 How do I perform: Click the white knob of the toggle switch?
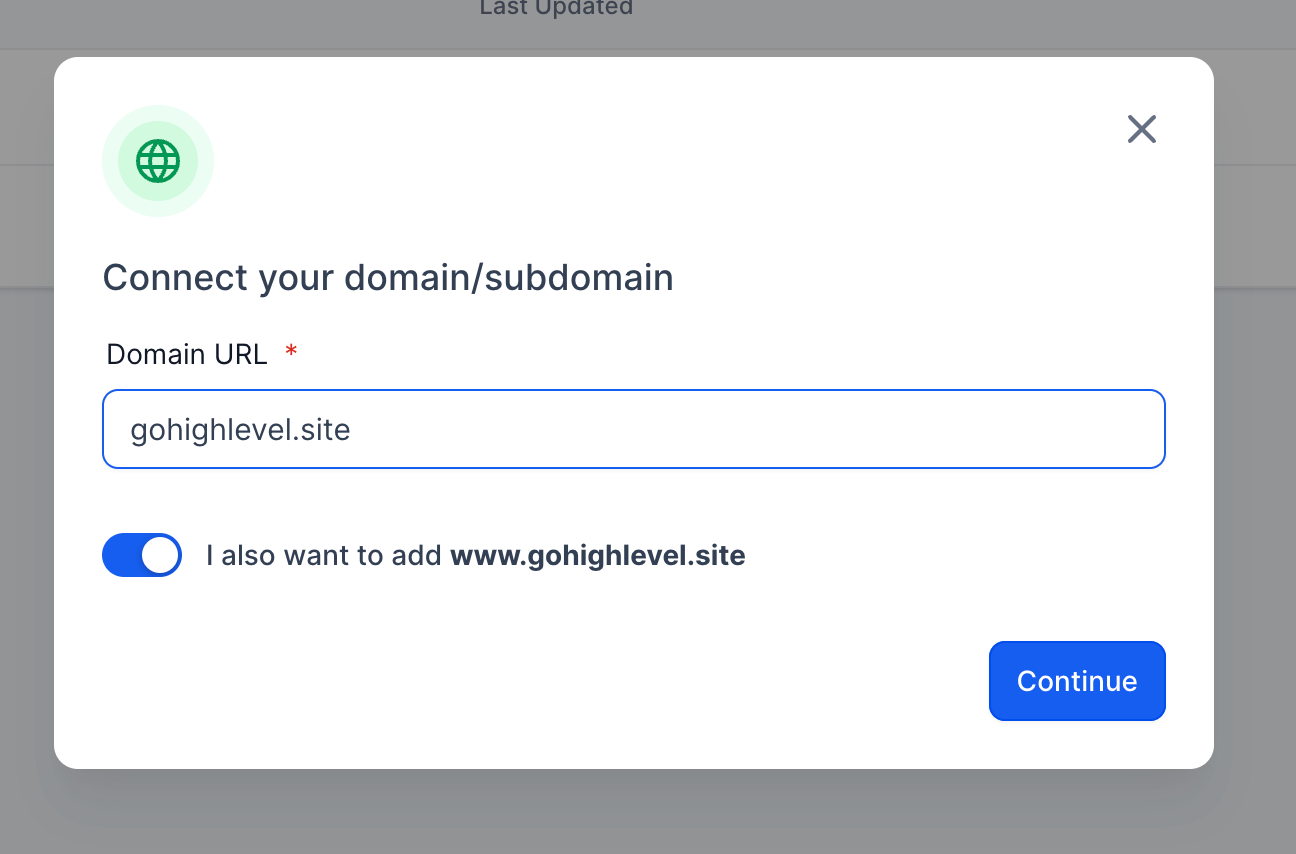pos(160,555)
